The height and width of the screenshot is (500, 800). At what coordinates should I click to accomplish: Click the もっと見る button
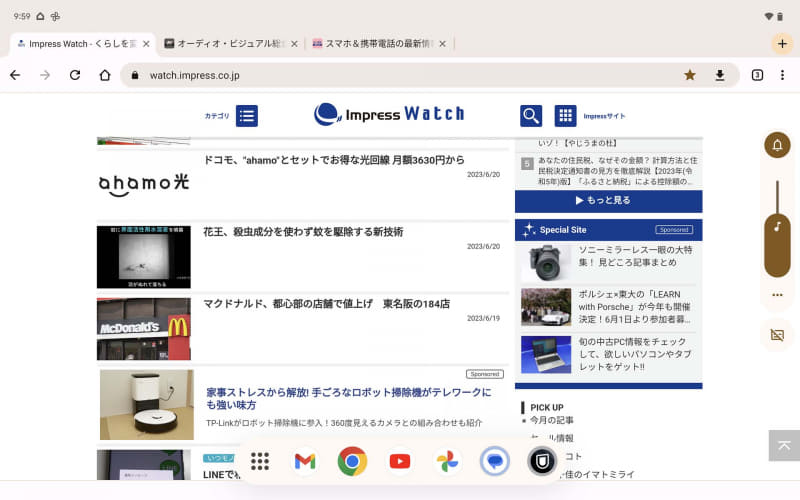[x=608, y=201]
